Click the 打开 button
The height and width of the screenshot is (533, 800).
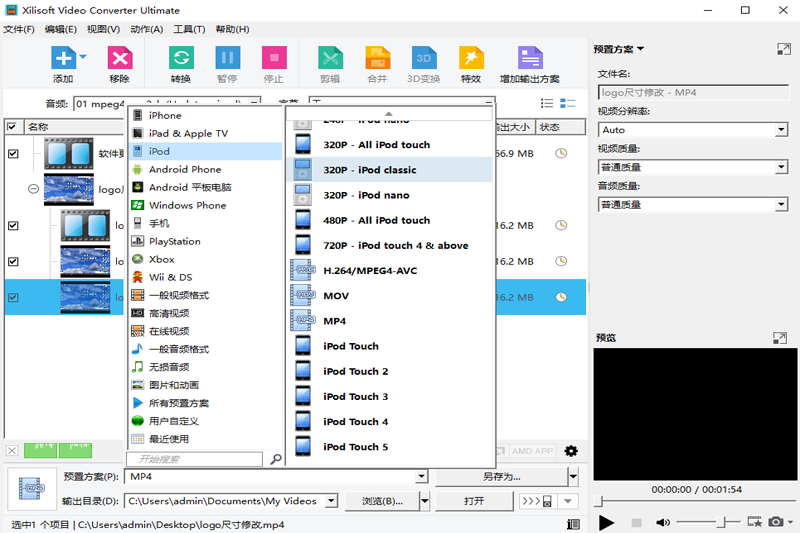click(474, 501)
